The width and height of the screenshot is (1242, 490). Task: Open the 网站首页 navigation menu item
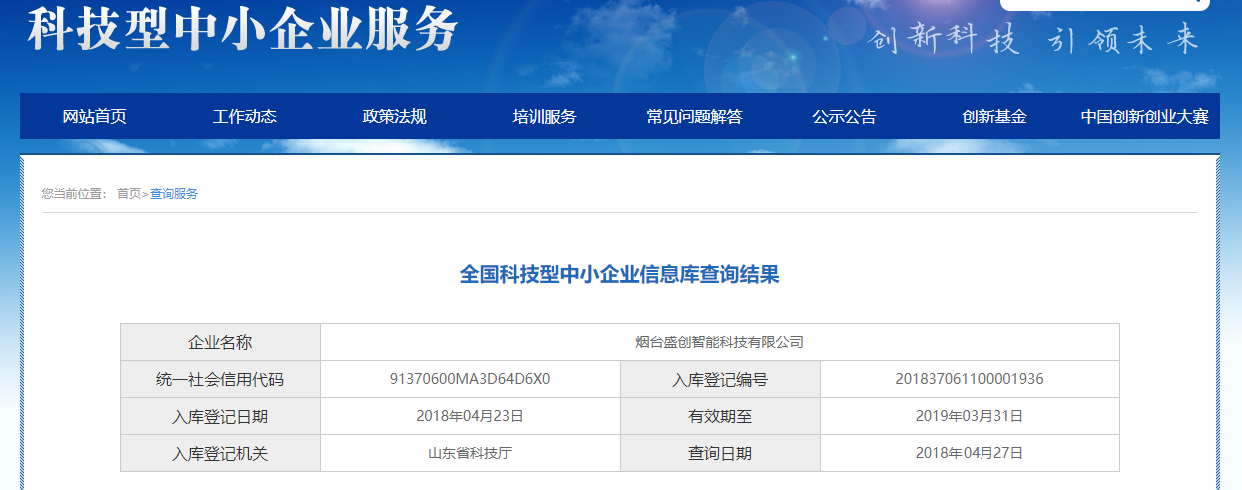[95, 117]
